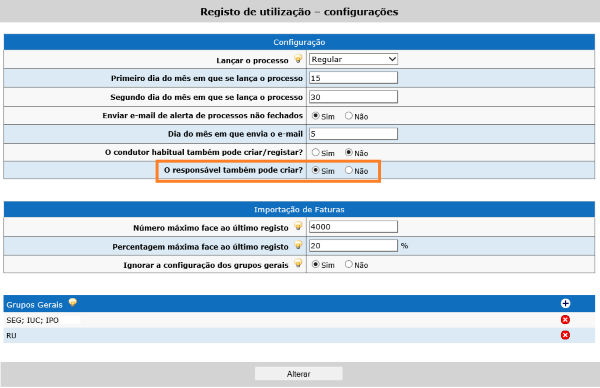
Task: Delete the SEG; IUC; IPO group
Action: (565, 320)
